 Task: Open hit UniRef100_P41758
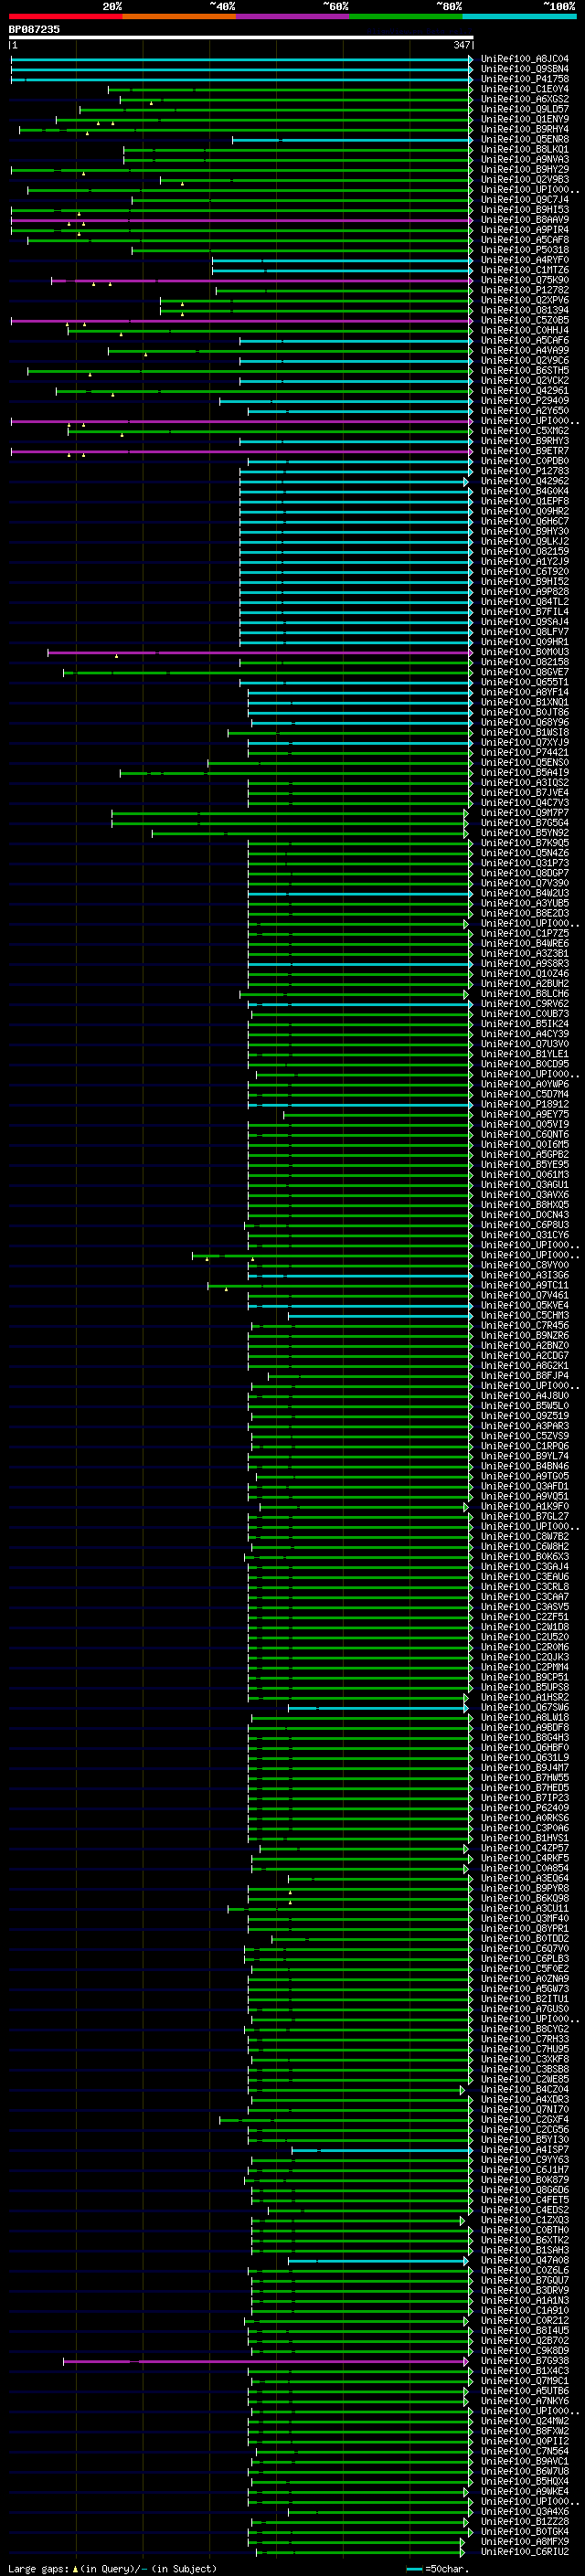click(525, 79)
